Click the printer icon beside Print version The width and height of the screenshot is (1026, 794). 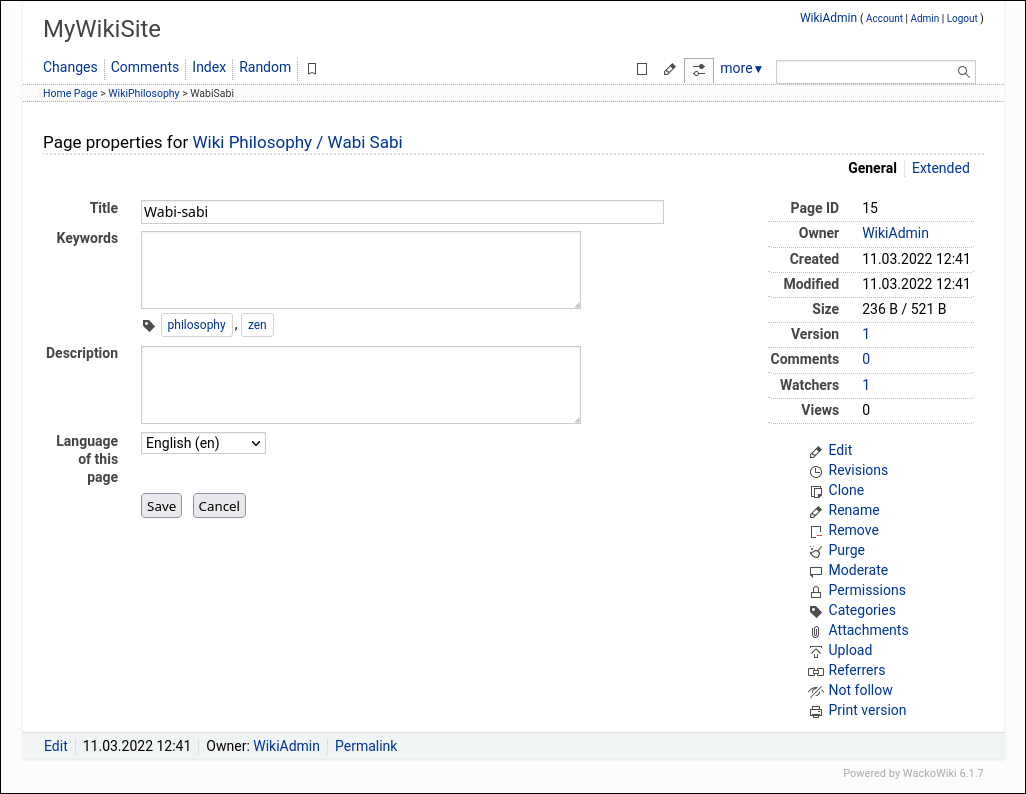[x=816, y=710]
